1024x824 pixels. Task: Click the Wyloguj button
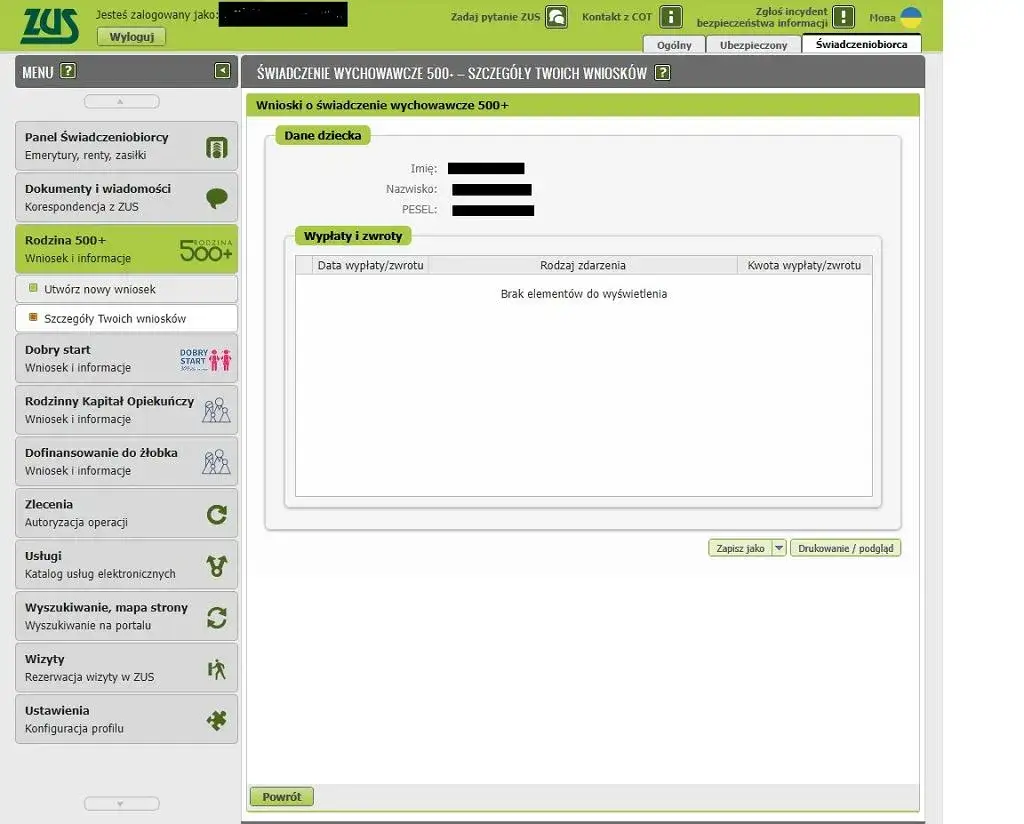click(x=131, y=37)
